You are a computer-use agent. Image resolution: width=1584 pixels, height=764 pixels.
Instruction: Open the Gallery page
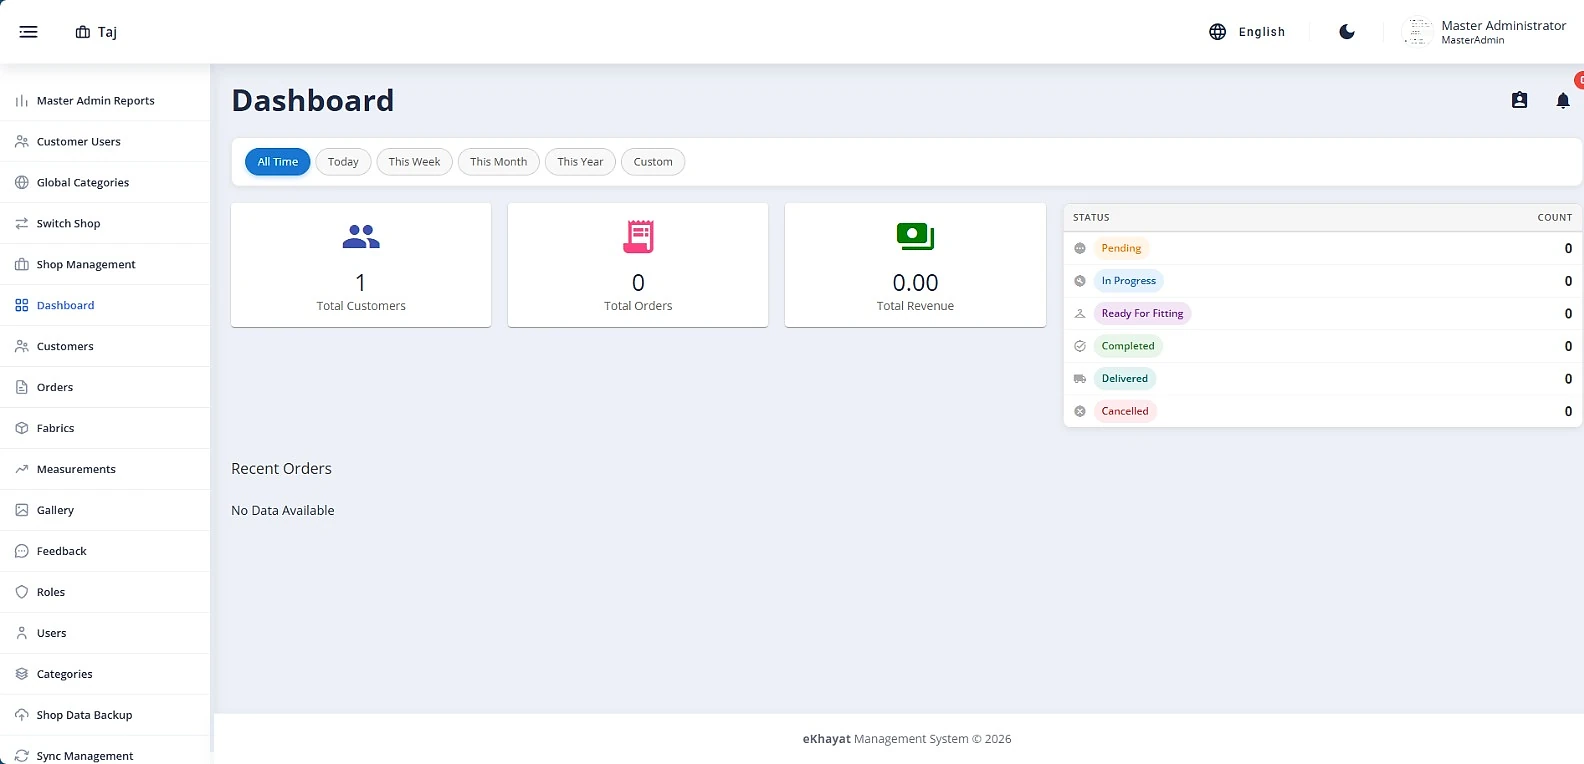(105, 511)
